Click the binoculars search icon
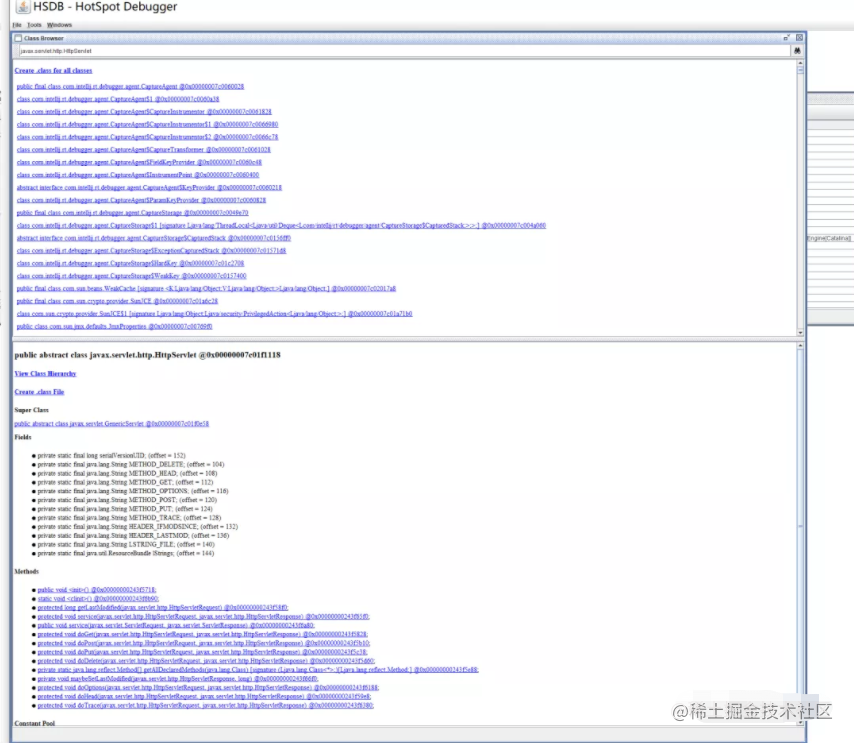The height and width of the screenshot is (743, 854). pos(797,51)
